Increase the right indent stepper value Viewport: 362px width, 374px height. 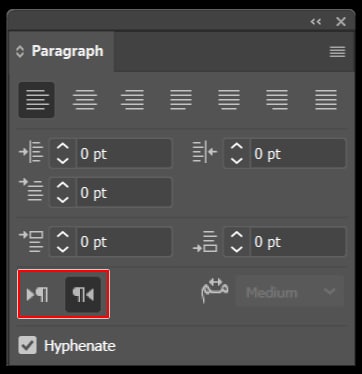236,146
